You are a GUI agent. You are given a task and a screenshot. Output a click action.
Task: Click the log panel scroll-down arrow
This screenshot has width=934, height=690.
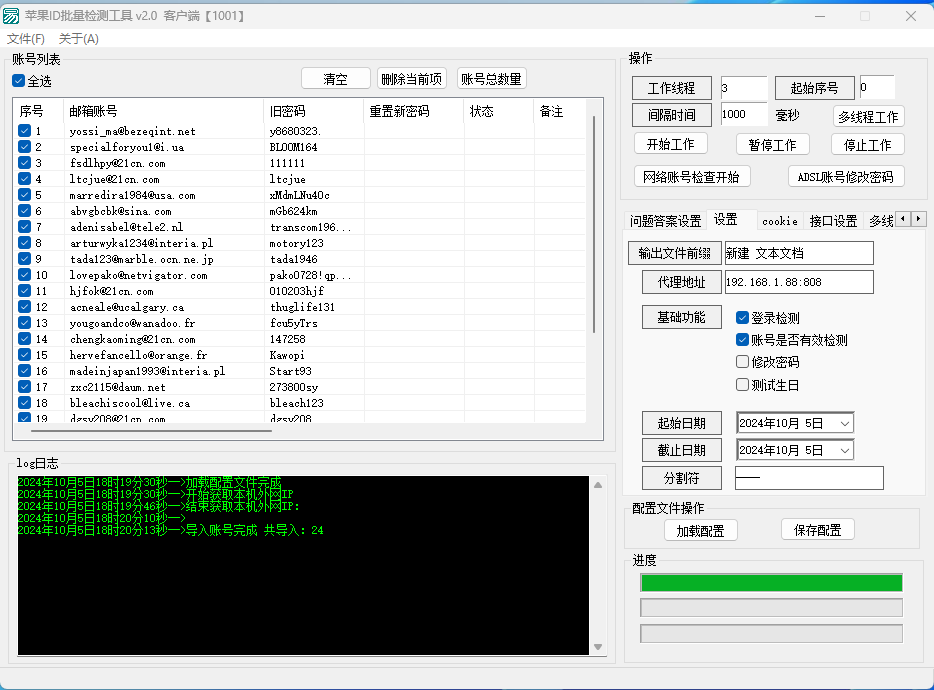click(598, 647)
